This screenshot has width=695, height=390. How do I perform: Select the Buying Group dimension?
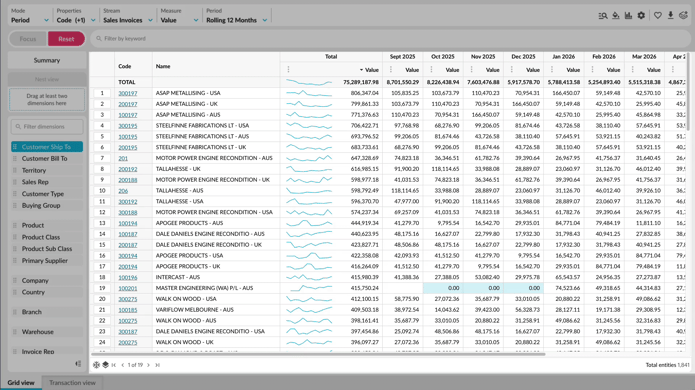47,205
